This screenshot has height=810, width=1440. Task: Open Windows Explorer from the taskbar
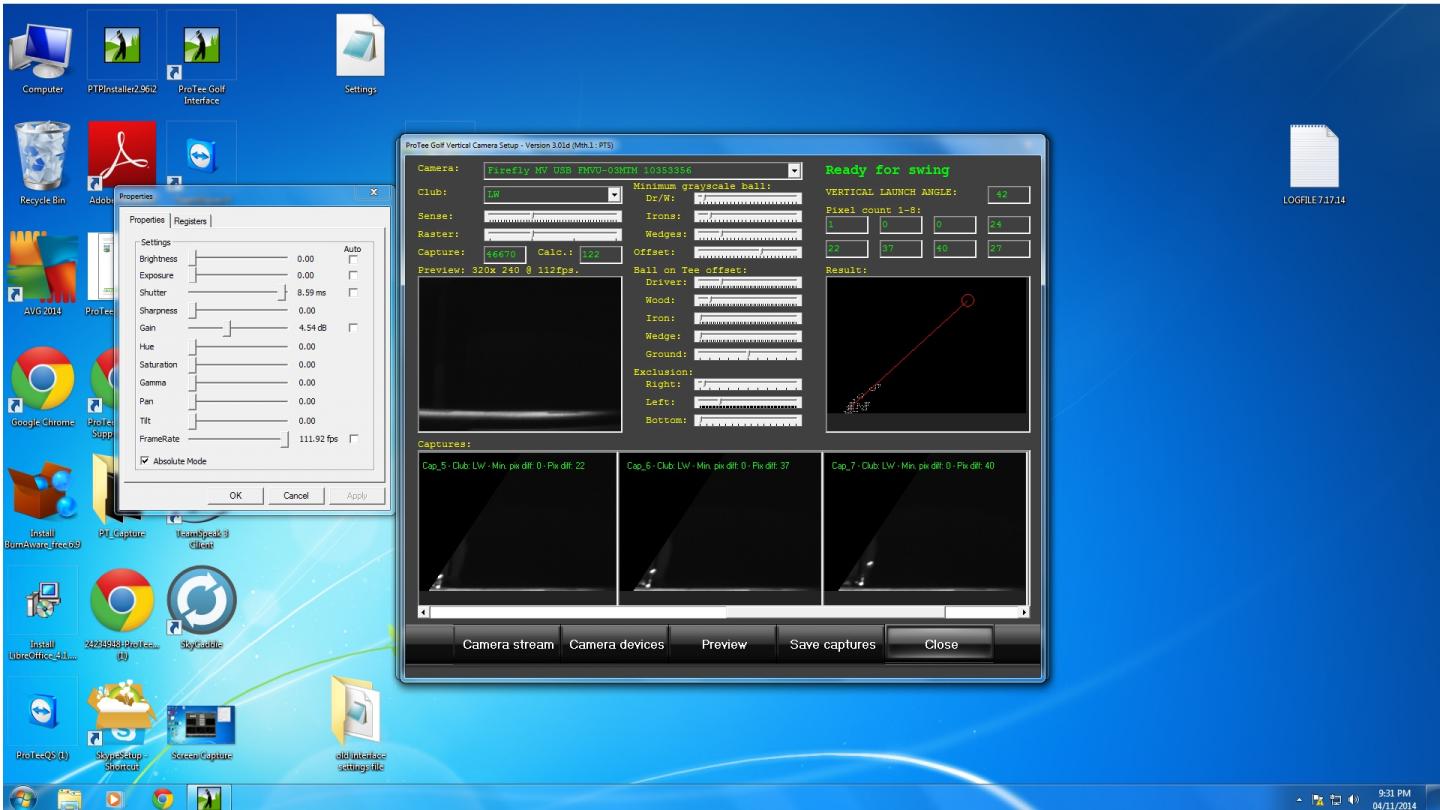pos(70,797)
